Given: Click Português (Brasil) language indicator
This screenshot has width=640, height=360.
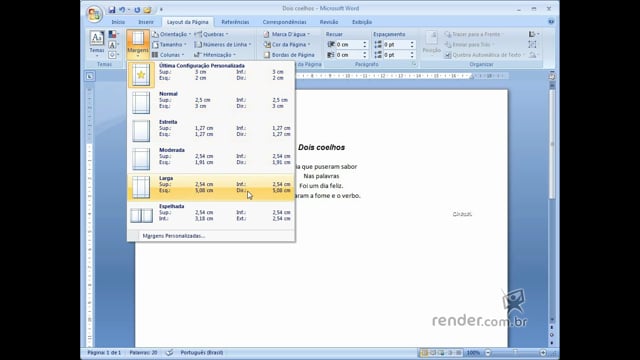Looking at the screenshot, I should pos(202,353).
